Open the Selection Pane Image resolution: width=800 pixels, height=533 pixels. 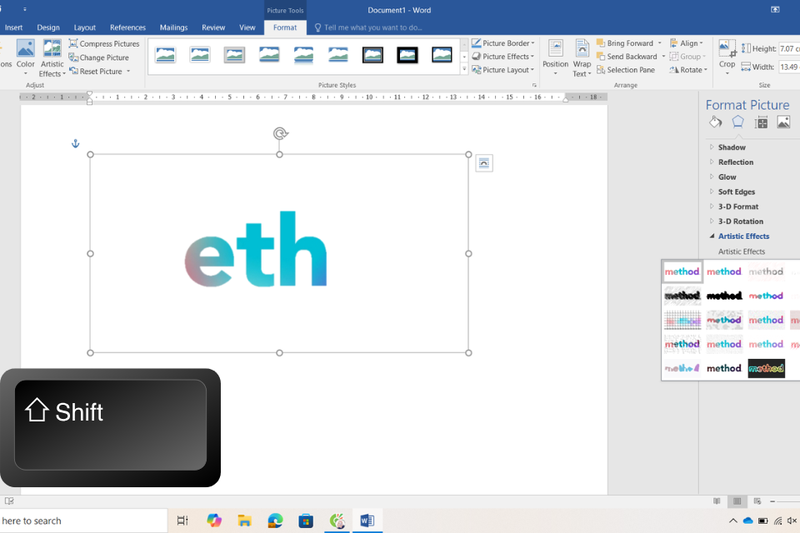(x=626, y=70)
